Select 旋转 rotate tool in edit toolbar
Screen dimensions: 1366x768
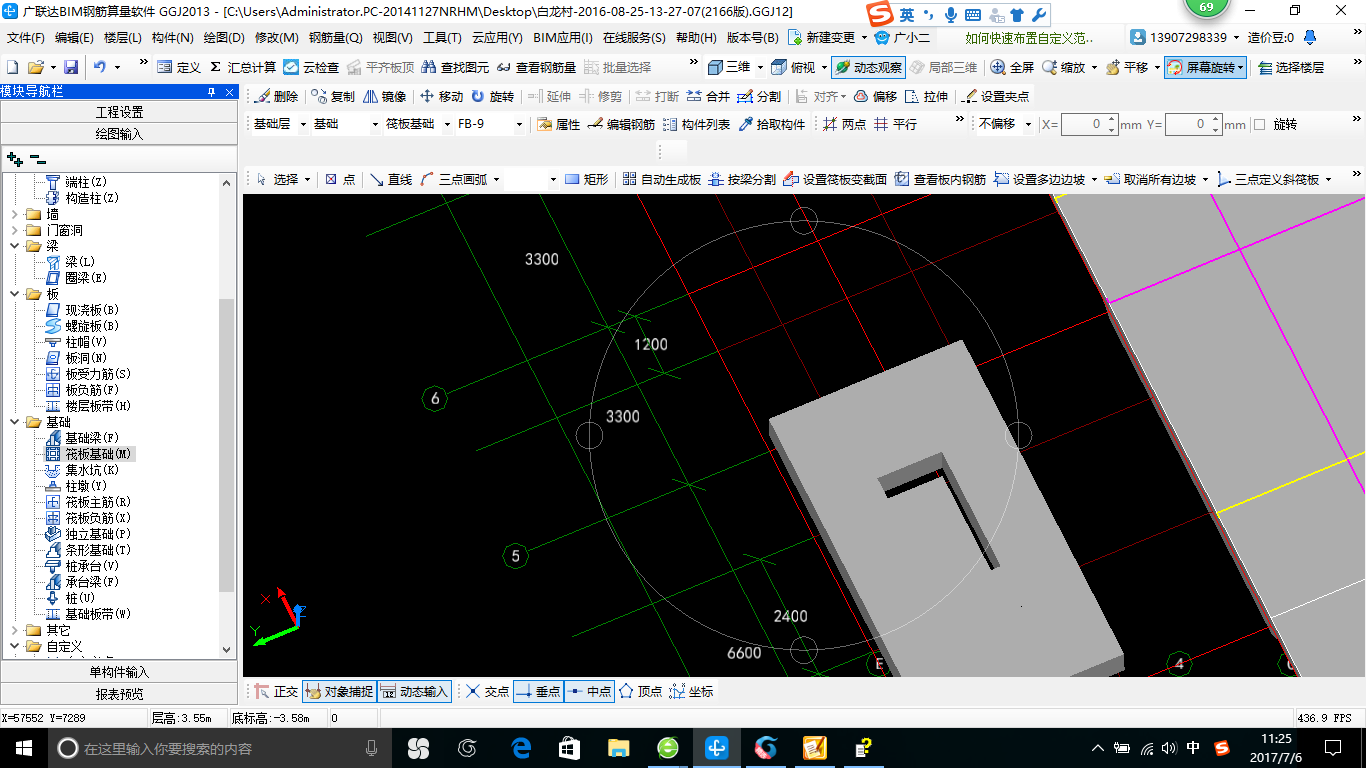(x=492, y=96)
